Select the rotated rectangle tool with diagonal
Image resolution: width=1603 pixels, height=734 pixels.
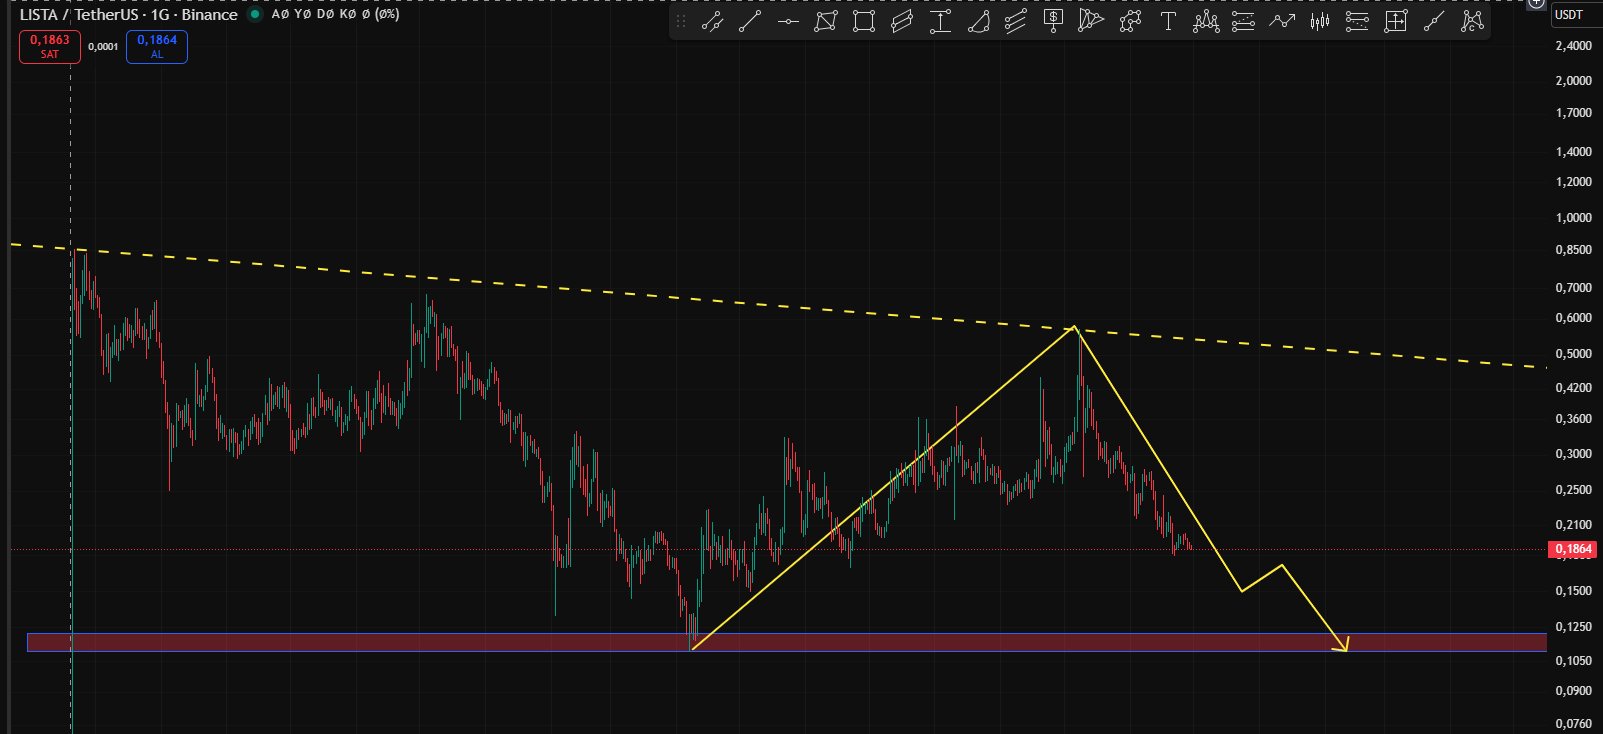[826, 22]
